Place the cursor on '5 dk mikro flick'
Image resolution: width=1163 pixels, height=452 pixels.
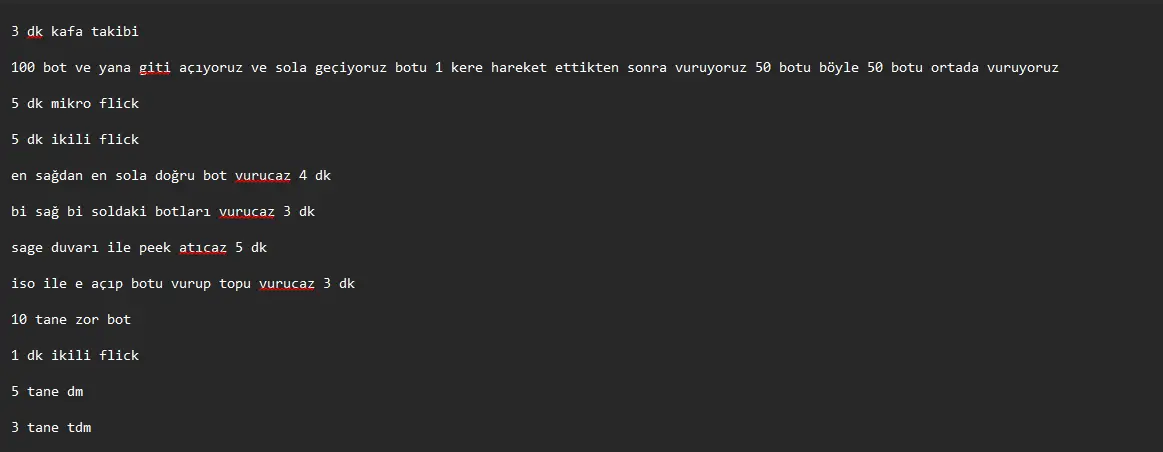point(75,104)
